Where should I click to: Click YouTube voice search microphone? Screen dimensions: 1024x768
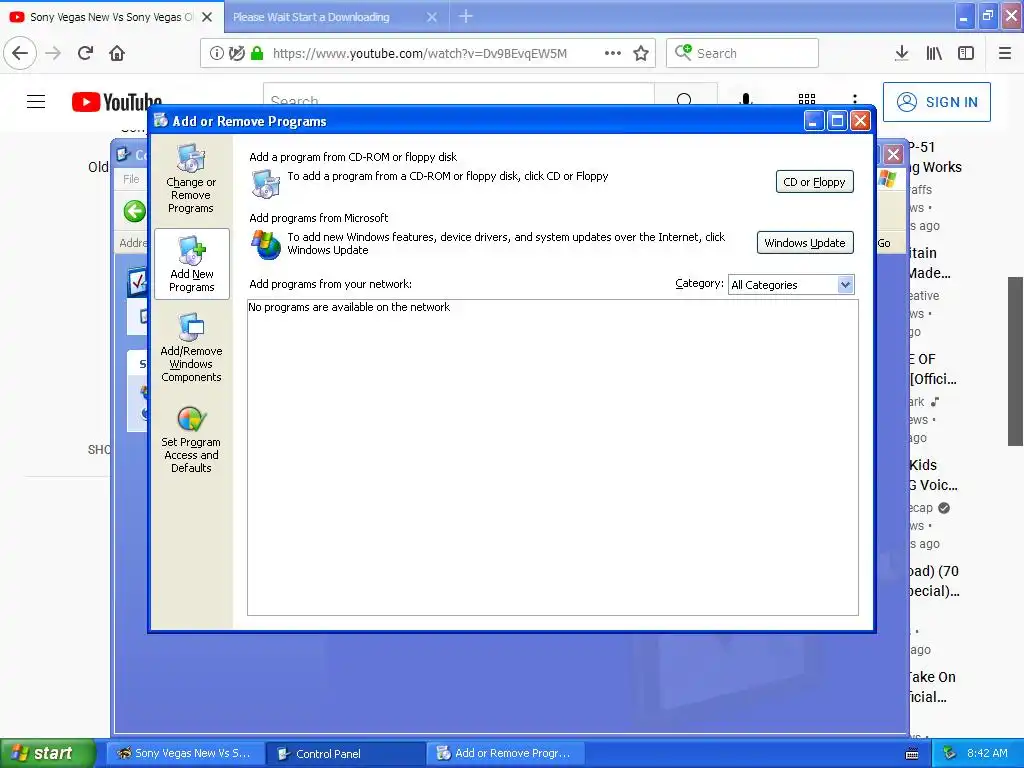tap(746, 99)
